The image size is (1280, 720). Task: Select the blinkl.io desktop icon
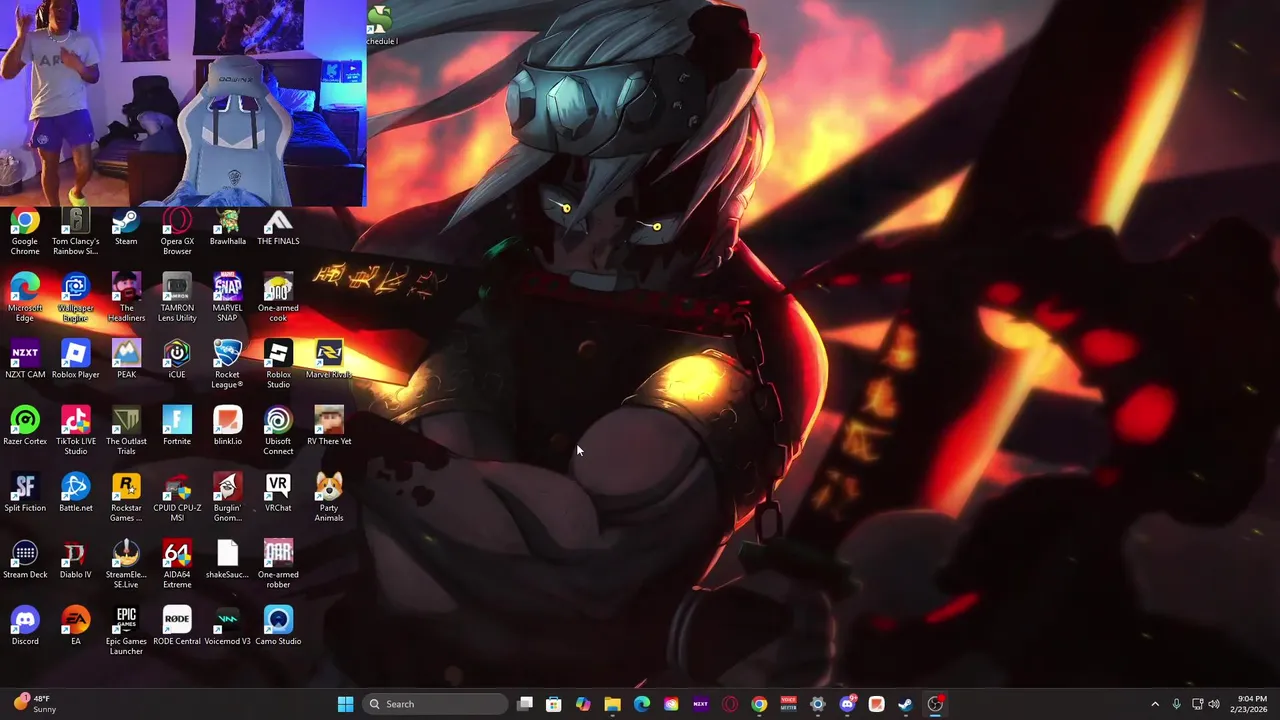[228, 426]
